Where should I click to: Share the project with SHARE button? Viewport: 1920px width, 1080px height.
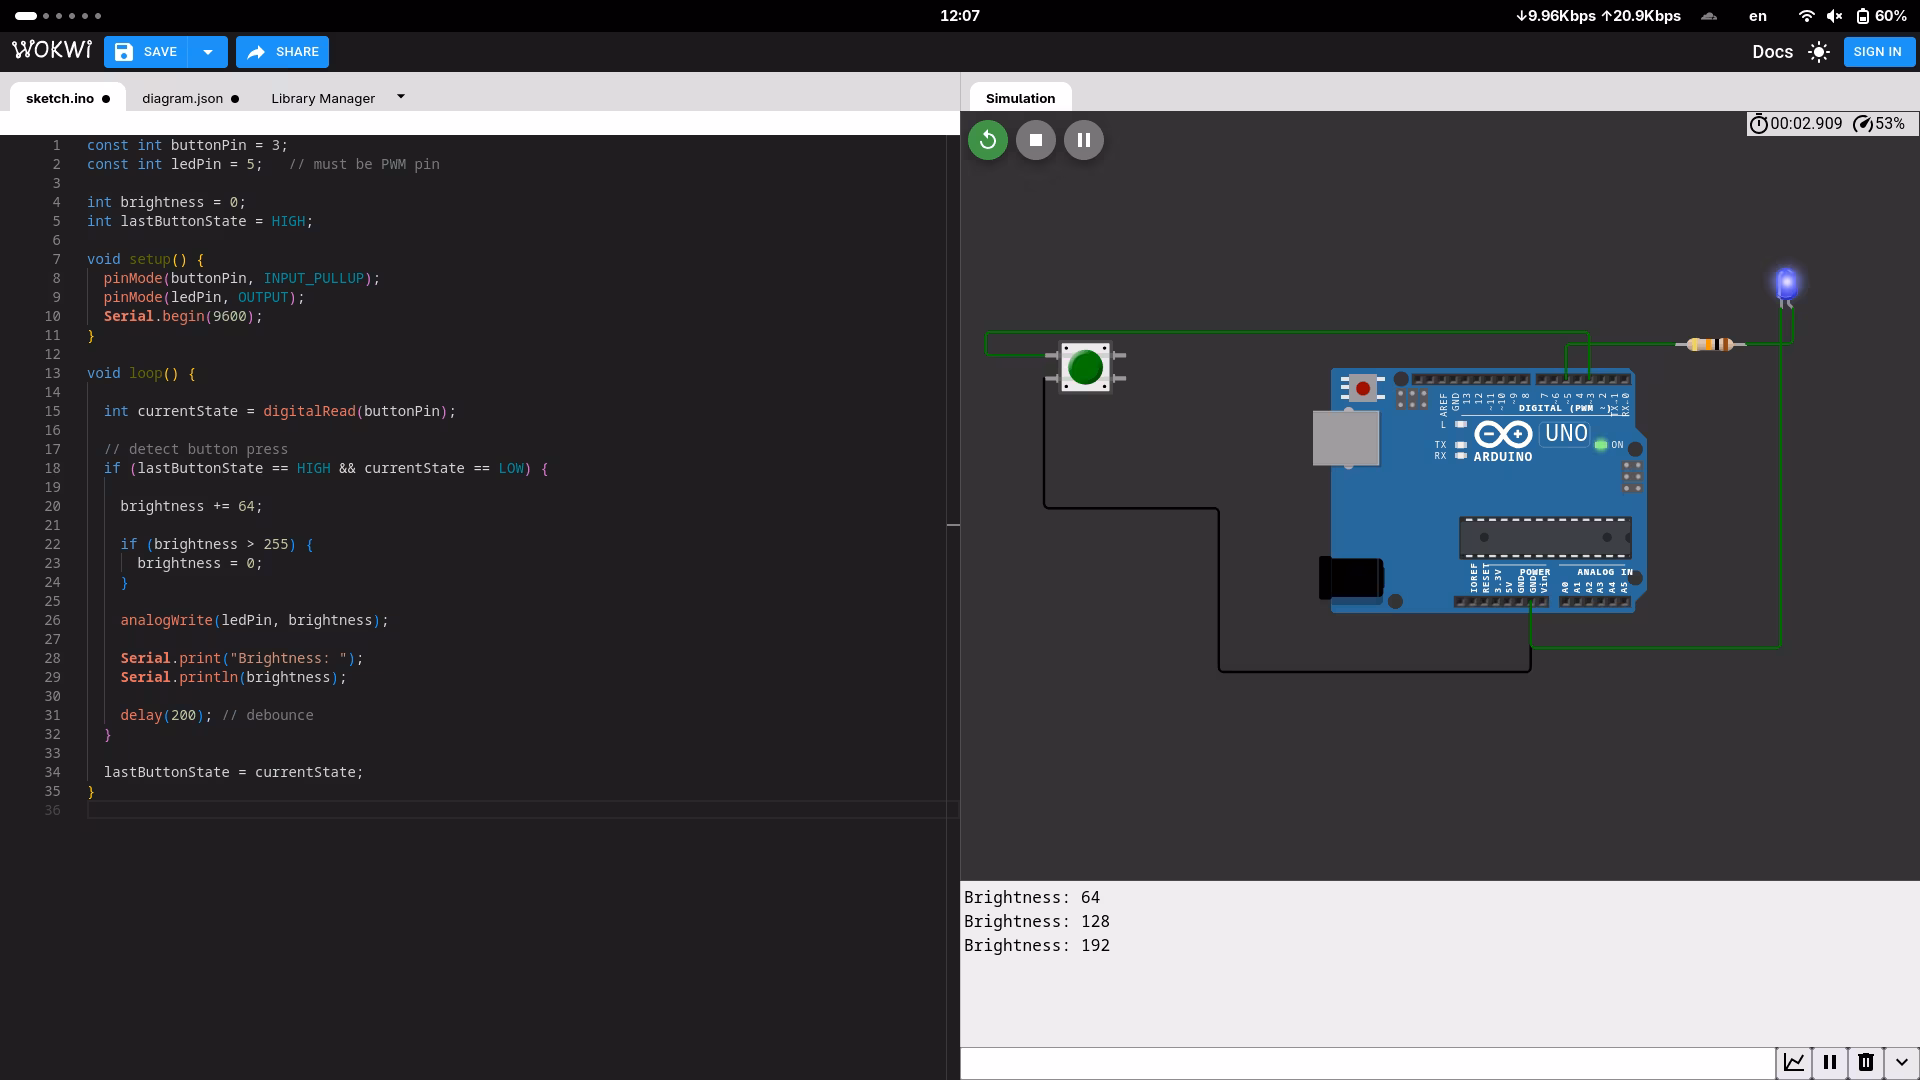[x=282, y=52]
